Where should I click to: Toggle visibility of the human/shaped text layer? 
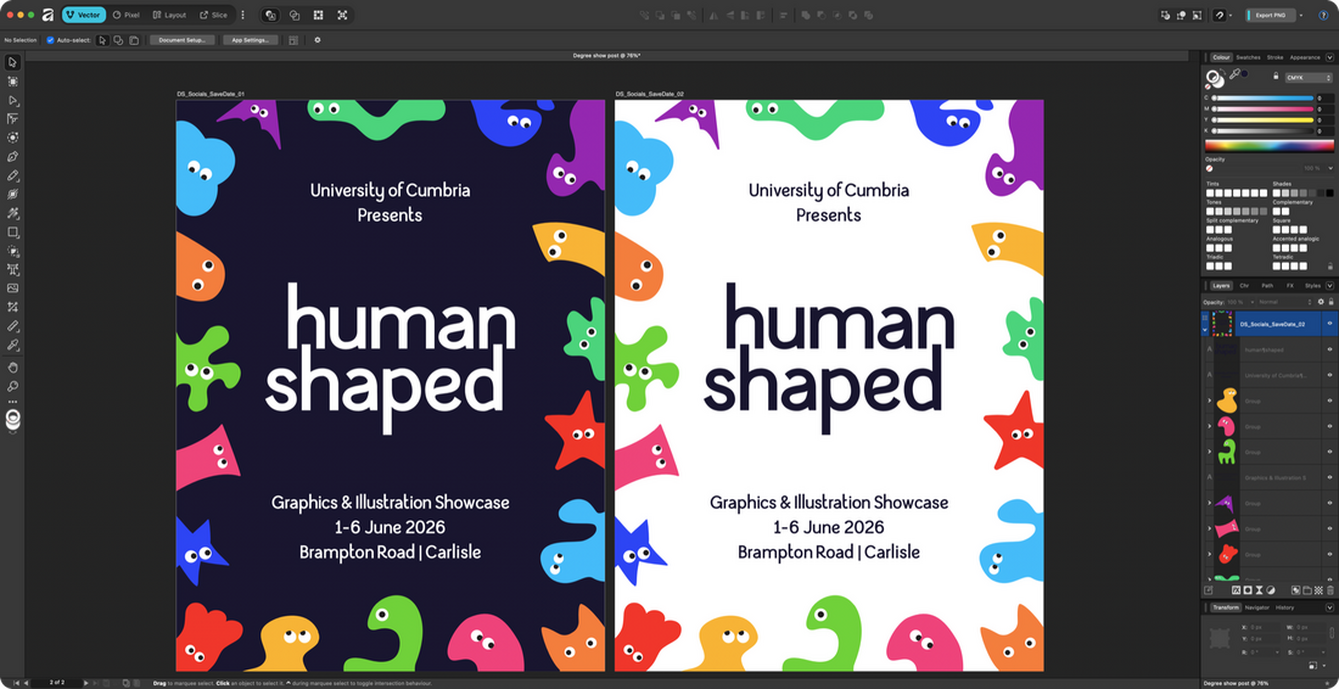[1330, 350]
